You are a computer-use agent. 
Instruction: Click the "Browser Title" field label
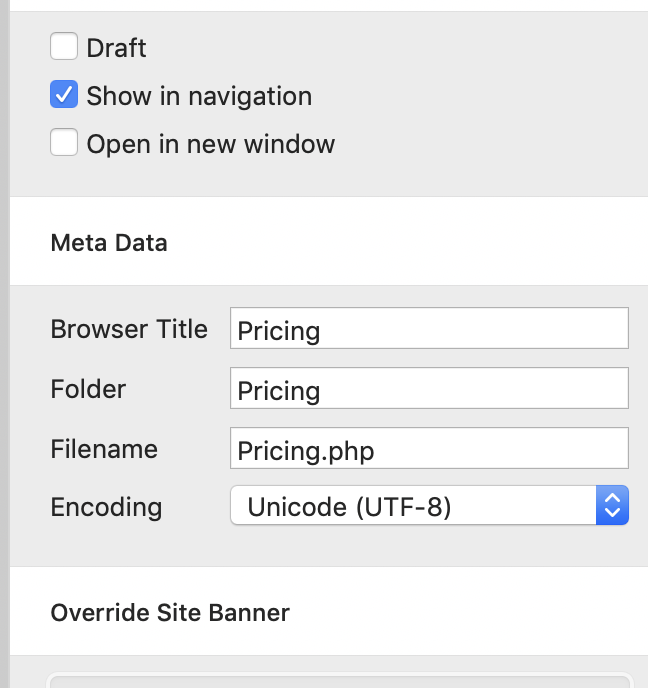click(129, 329)
